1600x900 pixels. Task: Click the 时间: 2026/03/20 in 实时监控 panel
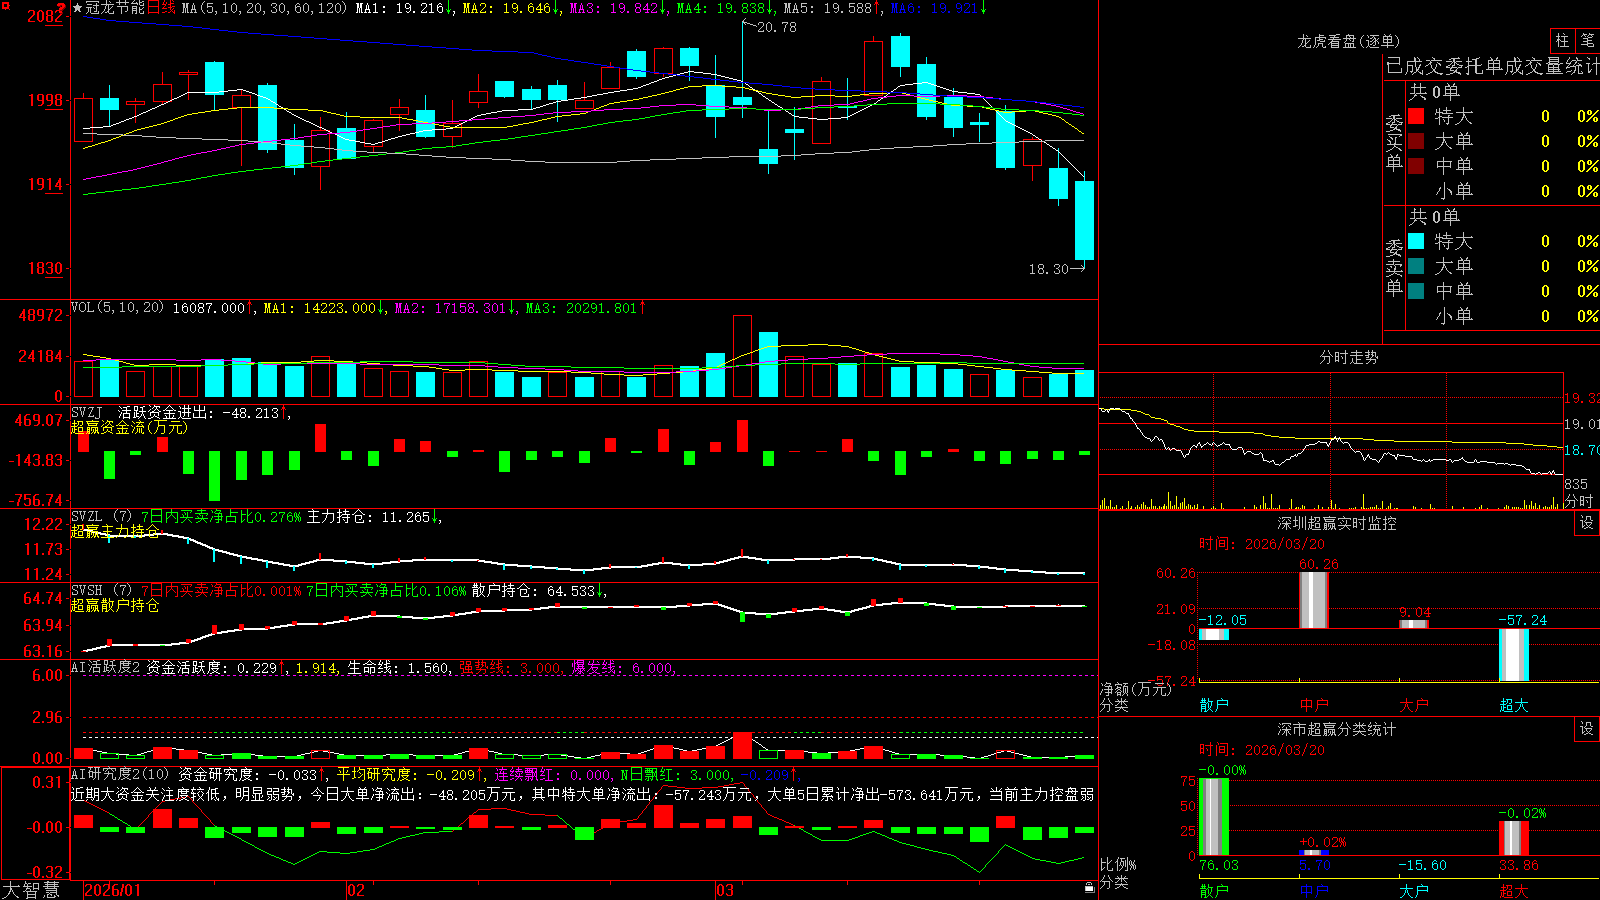[1262, 544]
